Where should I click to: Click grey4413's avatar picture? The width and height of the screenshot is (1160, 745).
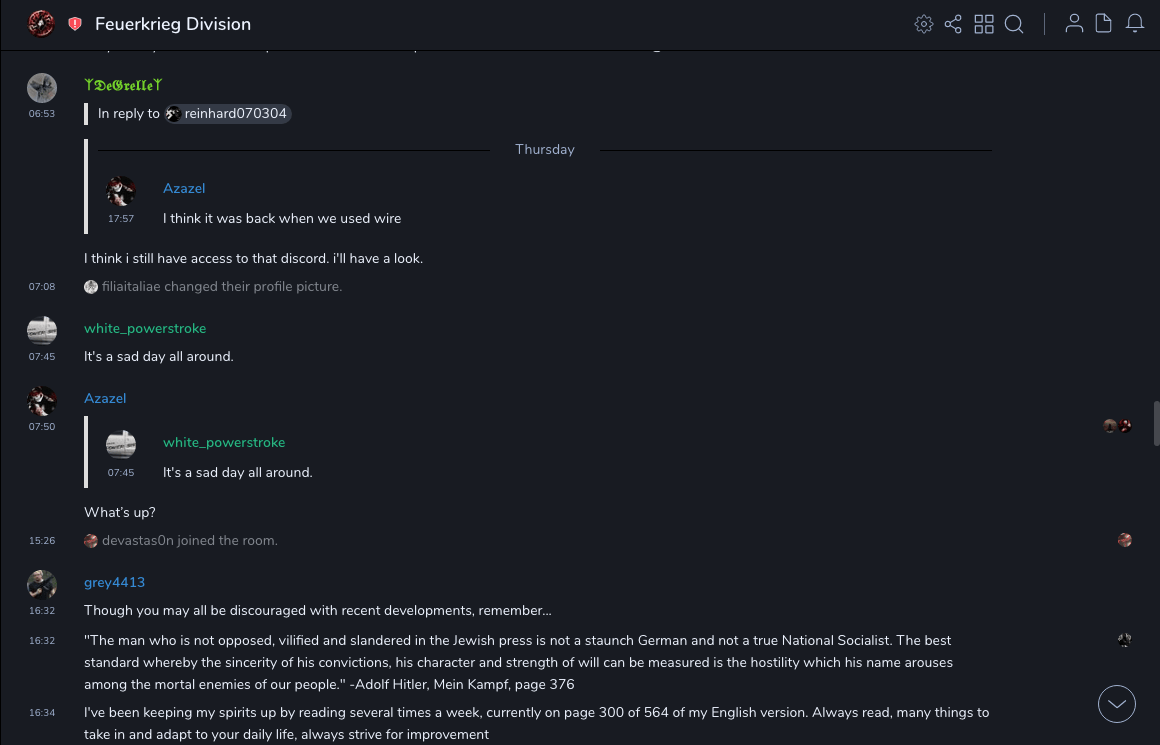[42, 584]
